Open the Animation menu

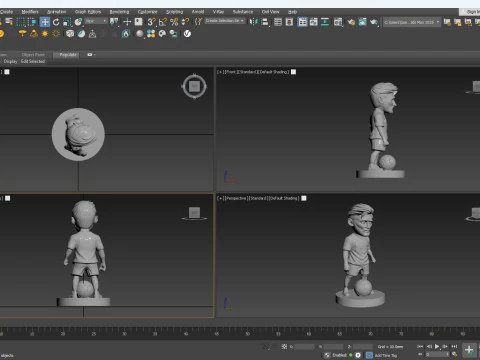coord(56,12)
